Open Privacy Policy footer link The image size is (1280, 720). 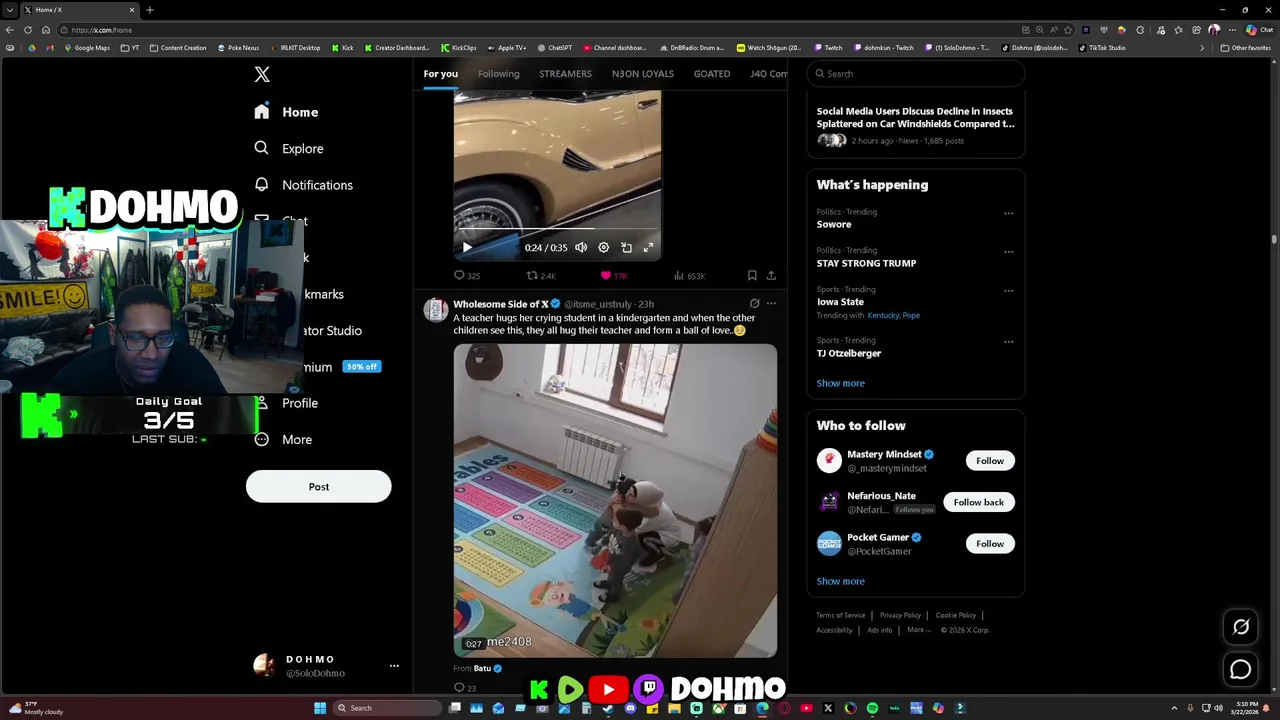pyautogui.click(x=900, y=616)
